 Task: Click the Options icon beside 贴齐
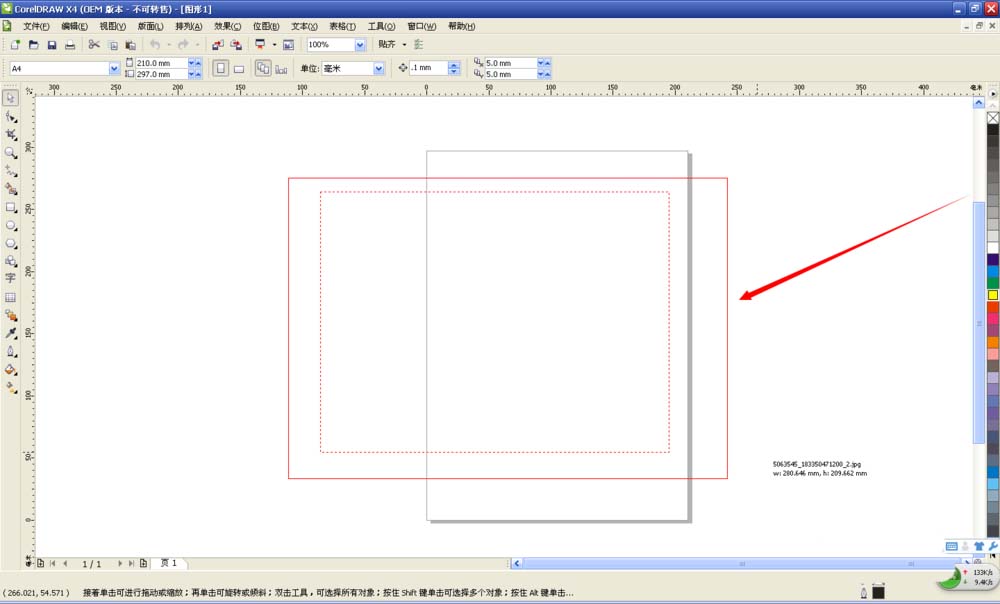point(418,45)
